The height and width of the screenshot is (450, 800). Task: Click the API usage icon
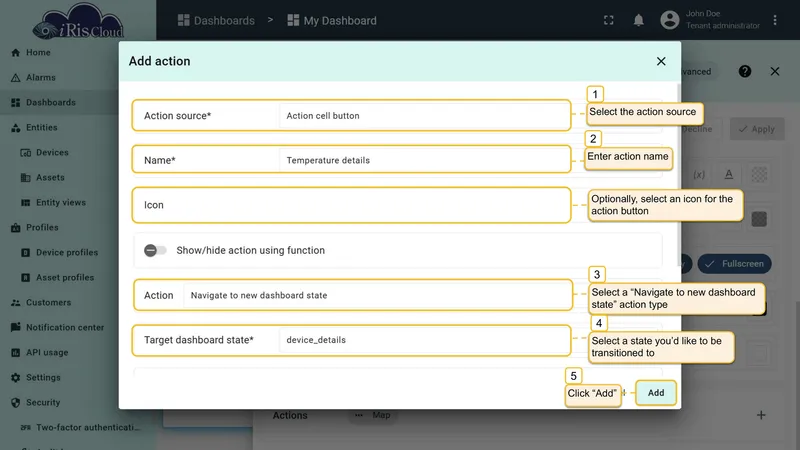point(15,353)
